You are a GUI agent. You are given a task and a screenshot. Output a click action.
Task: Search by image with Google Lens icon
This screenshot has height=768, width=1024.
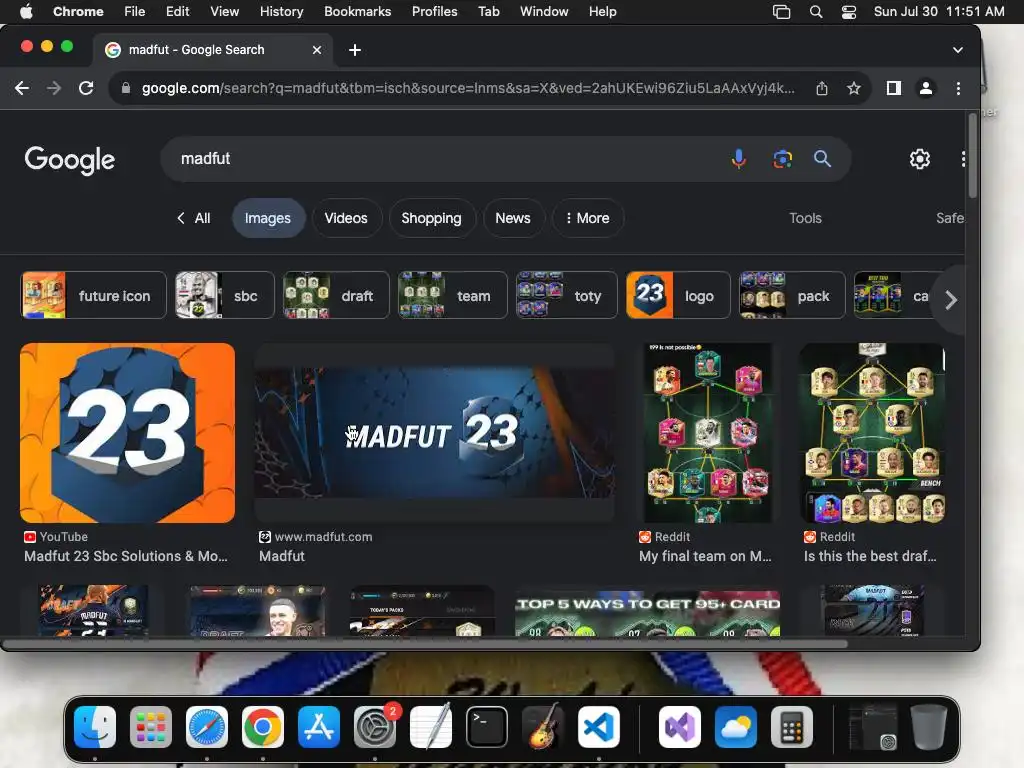click(x=782, y=159)
